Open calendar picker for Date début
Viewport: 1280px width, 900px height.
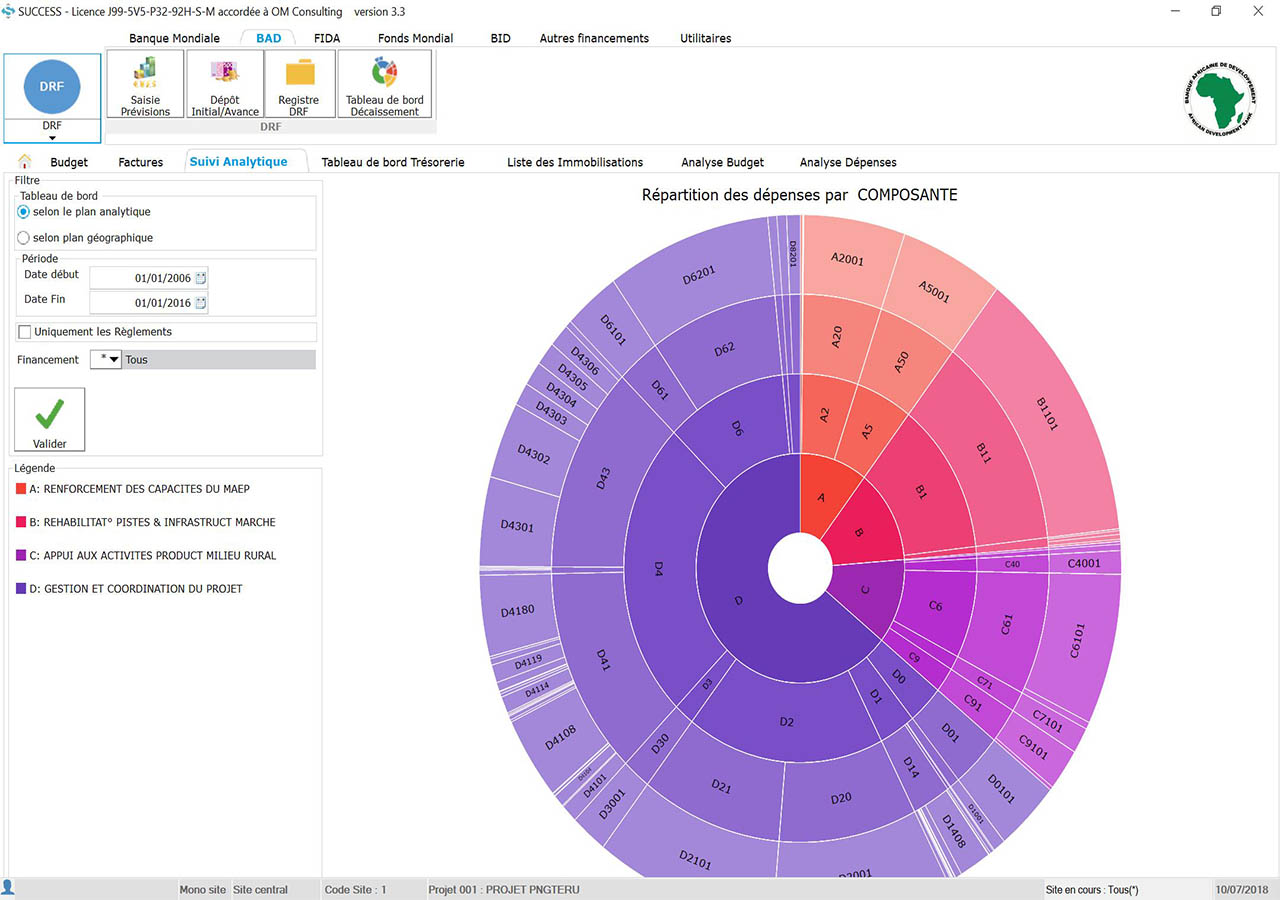(201, 278)
